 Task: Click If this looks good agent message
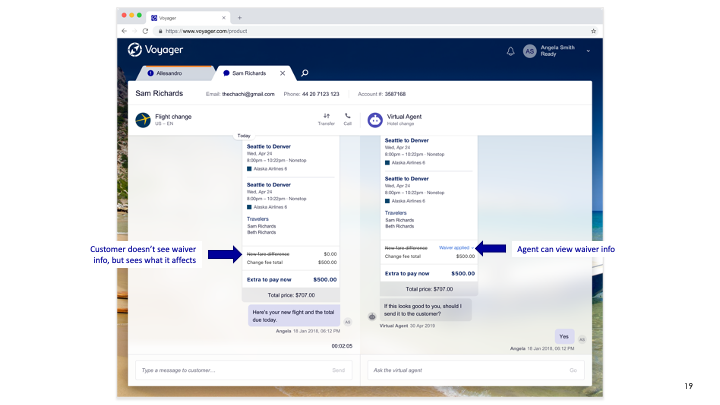point(426,310)
